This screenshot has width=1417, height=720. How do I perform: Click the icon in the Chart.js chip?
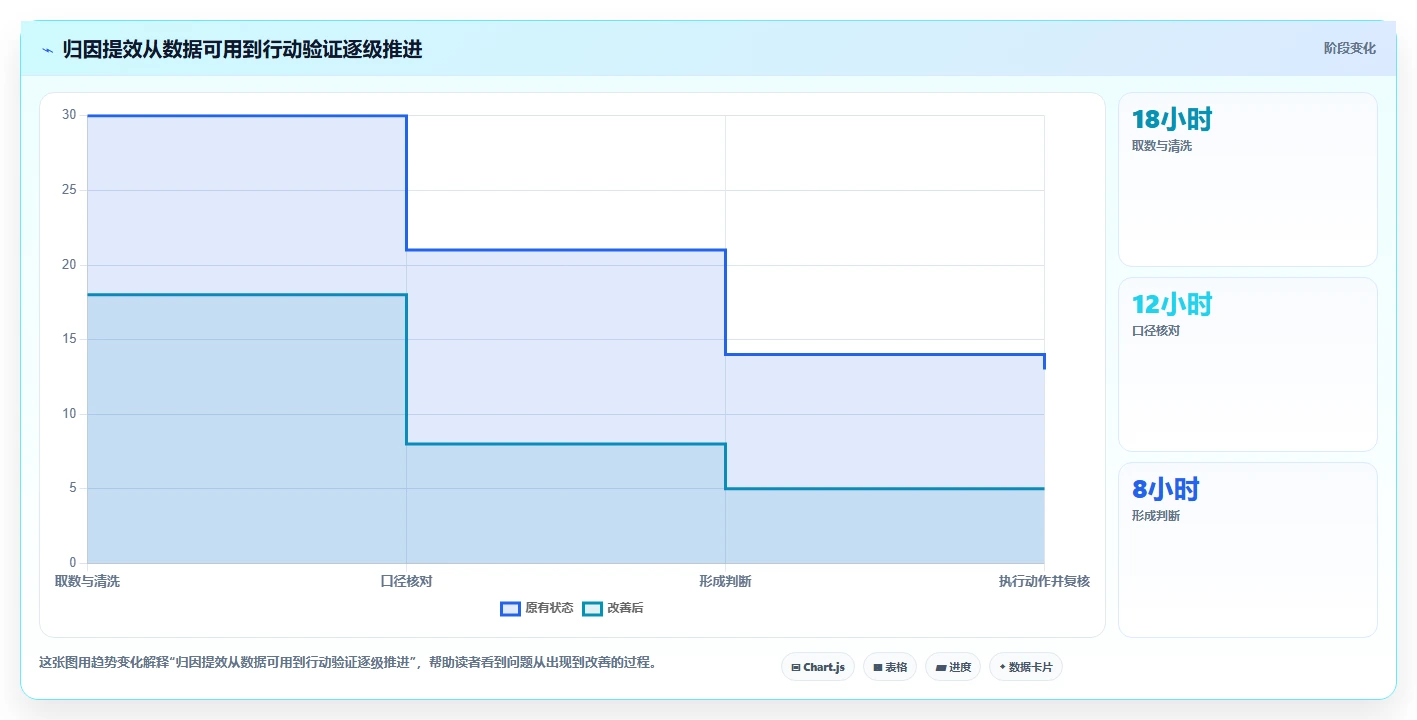796,667
